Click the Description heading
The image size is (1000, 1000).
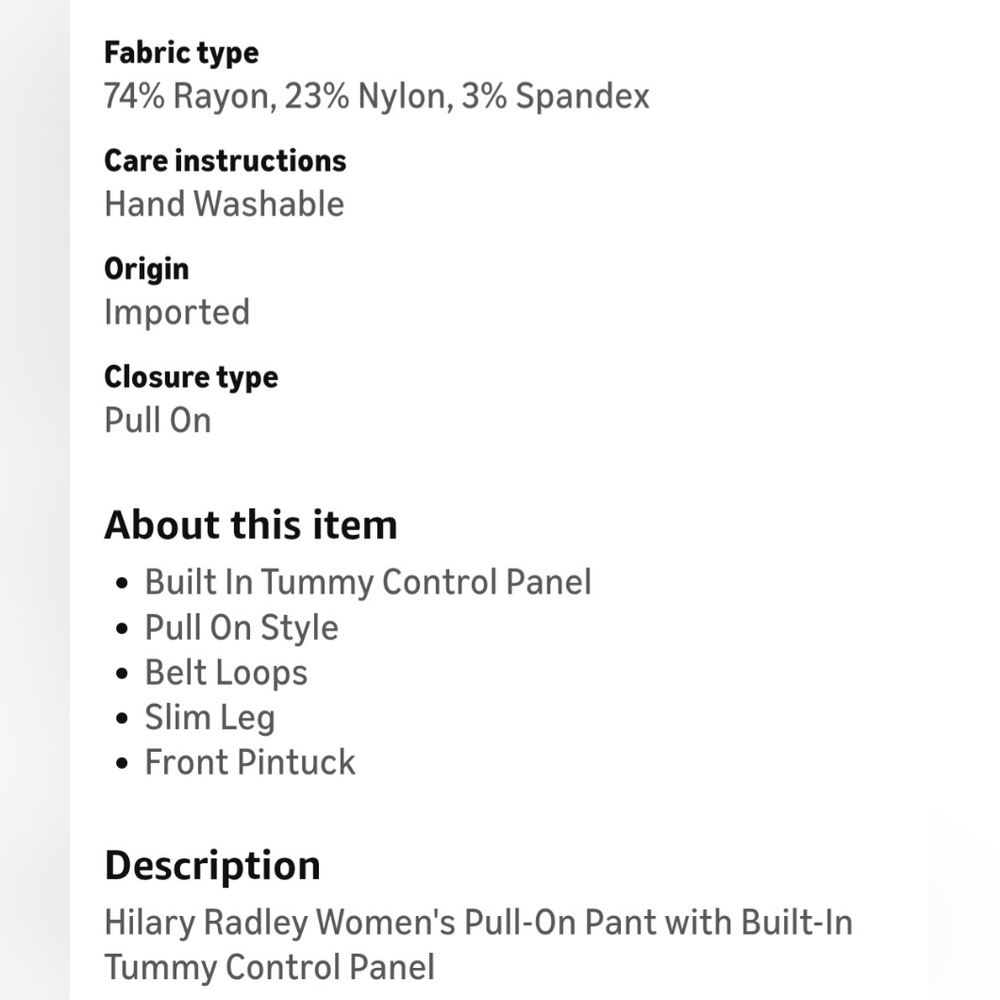click(212, 866)
